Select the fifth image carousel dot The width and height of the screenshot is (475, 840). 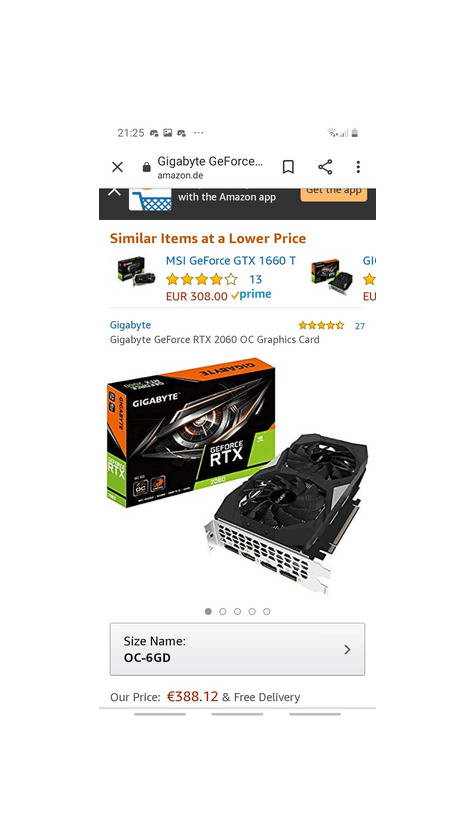coord(267,611)
